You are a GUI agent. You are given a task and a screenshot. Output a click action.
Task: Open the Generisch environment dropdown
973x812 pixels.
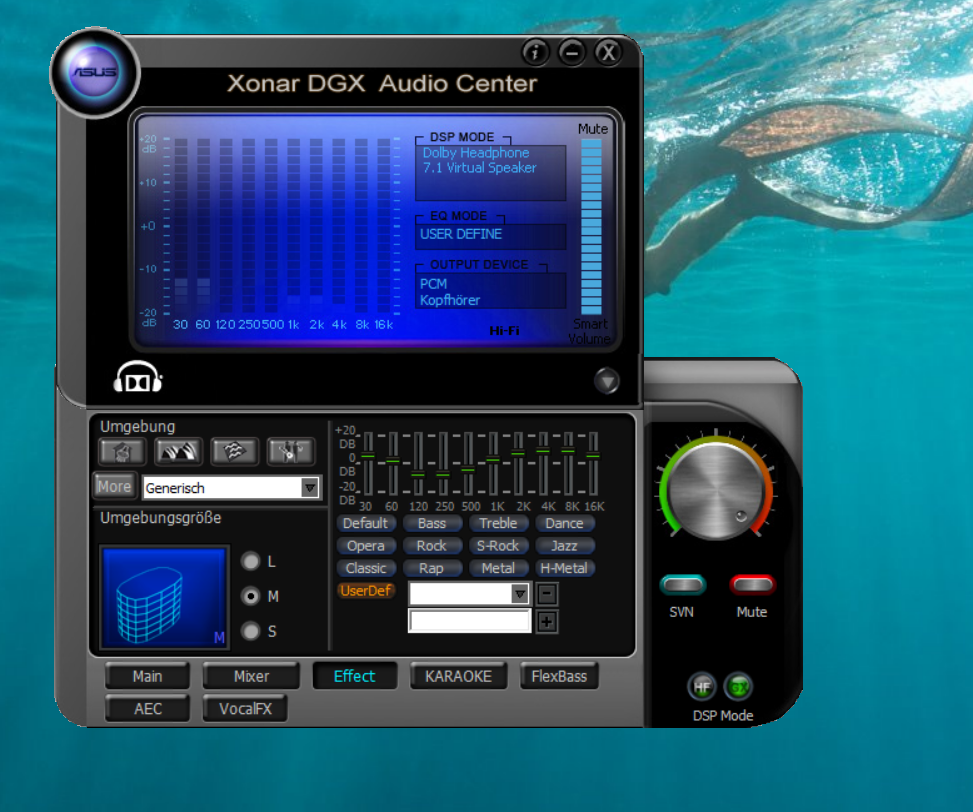coord(231,488)
